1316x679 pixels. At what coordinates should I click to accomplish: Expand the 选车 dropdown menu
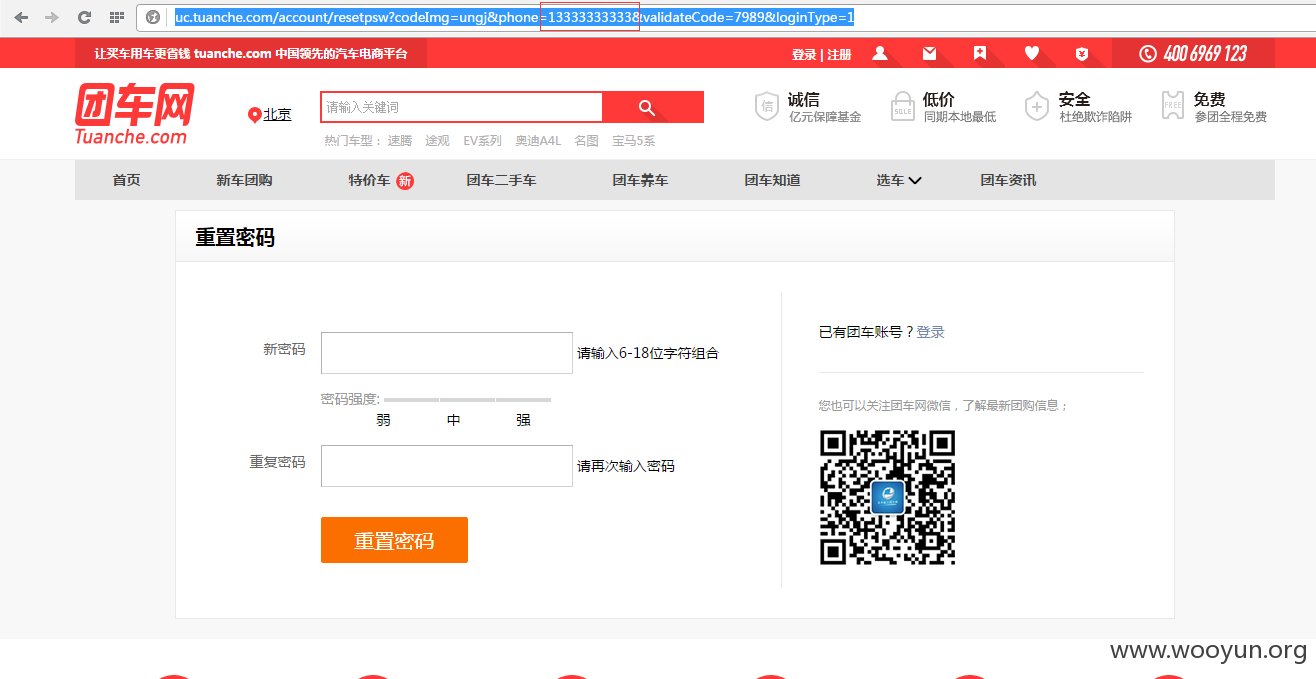[899, 180]
